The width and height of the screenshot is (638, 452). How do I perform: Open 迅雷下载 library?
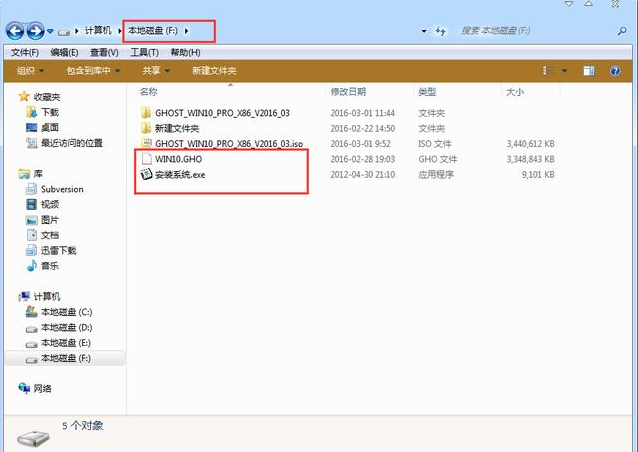coord(58,250)
